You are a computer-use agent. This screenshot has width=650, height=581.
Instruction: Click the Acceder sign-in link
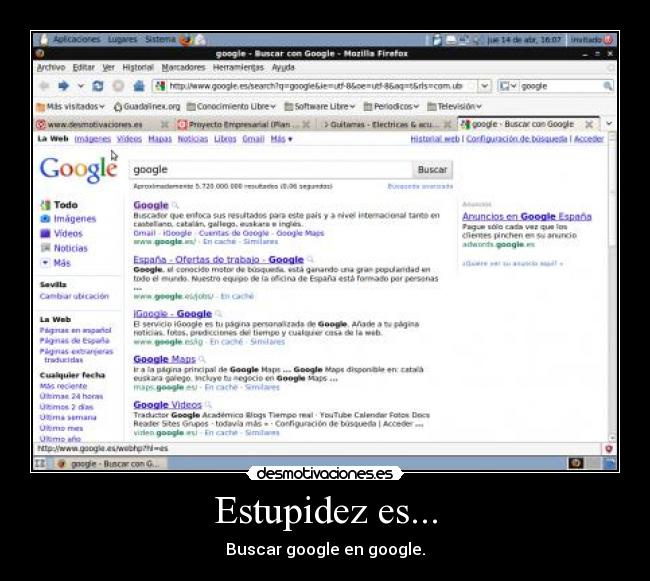[589, 139]
